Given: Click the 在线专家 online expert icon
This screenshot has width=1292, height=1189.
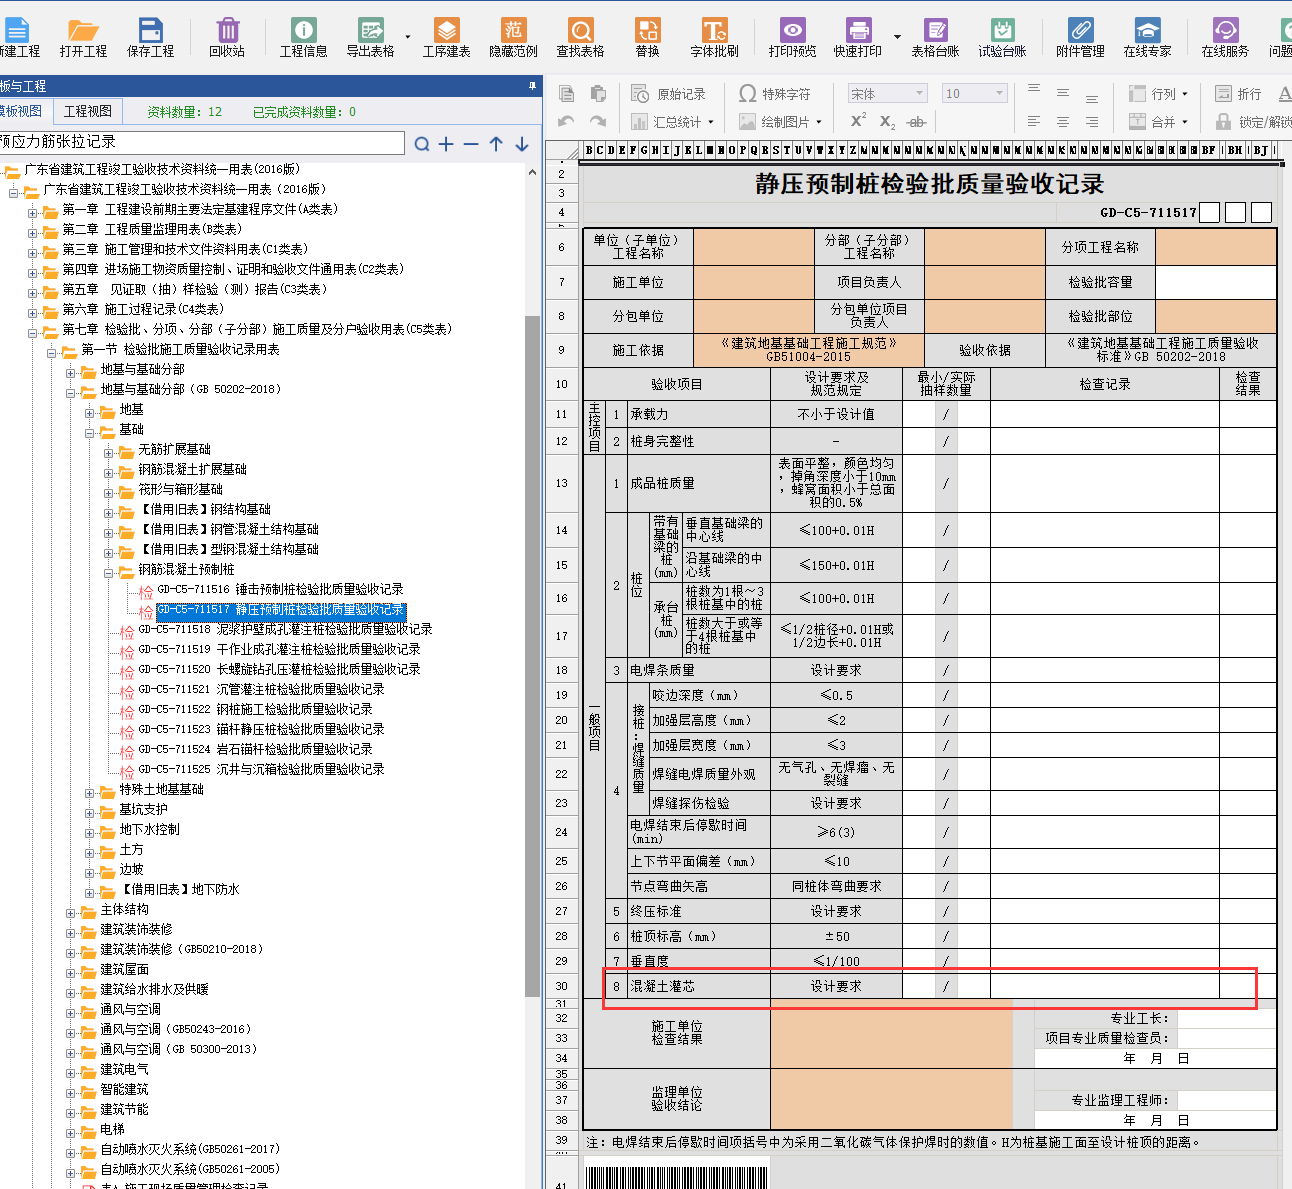Looking at the screenshot, I should click(1147, 38).
